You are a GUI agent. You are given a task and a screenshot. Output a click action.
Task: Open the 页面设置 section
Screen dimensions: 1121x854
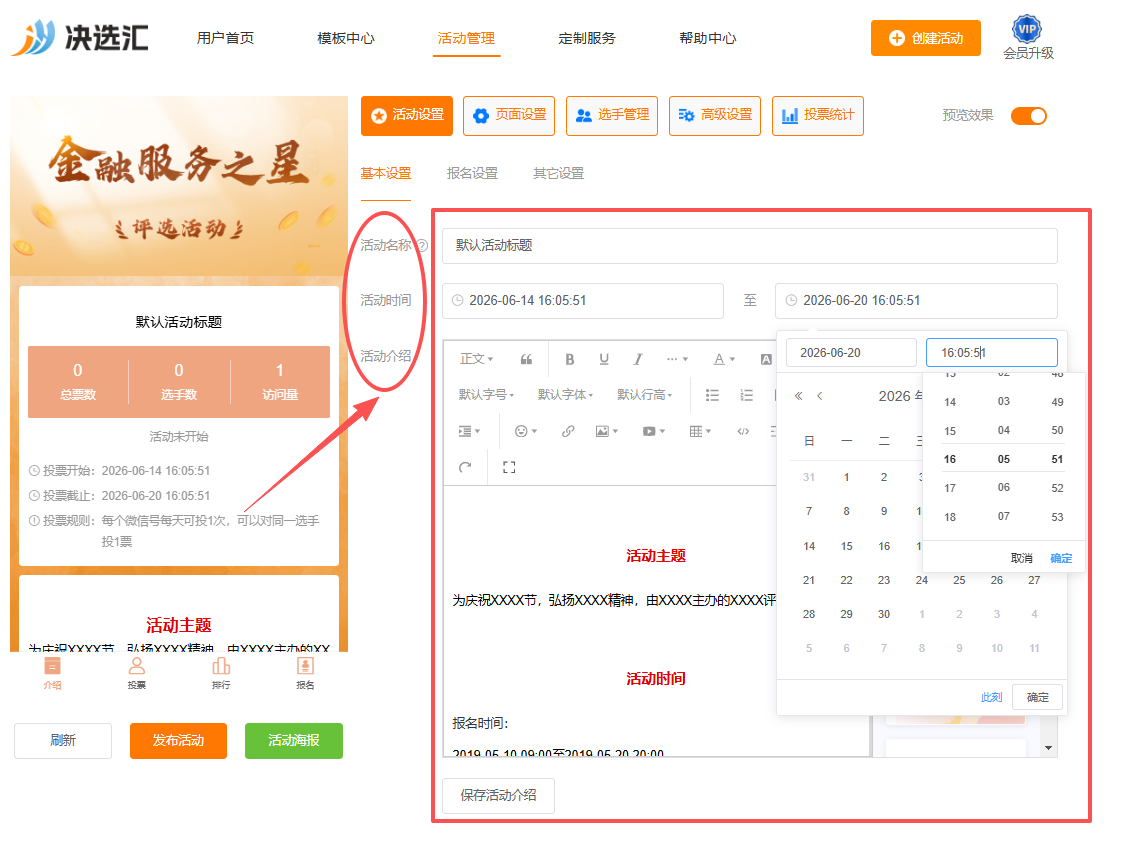point(509,115)
